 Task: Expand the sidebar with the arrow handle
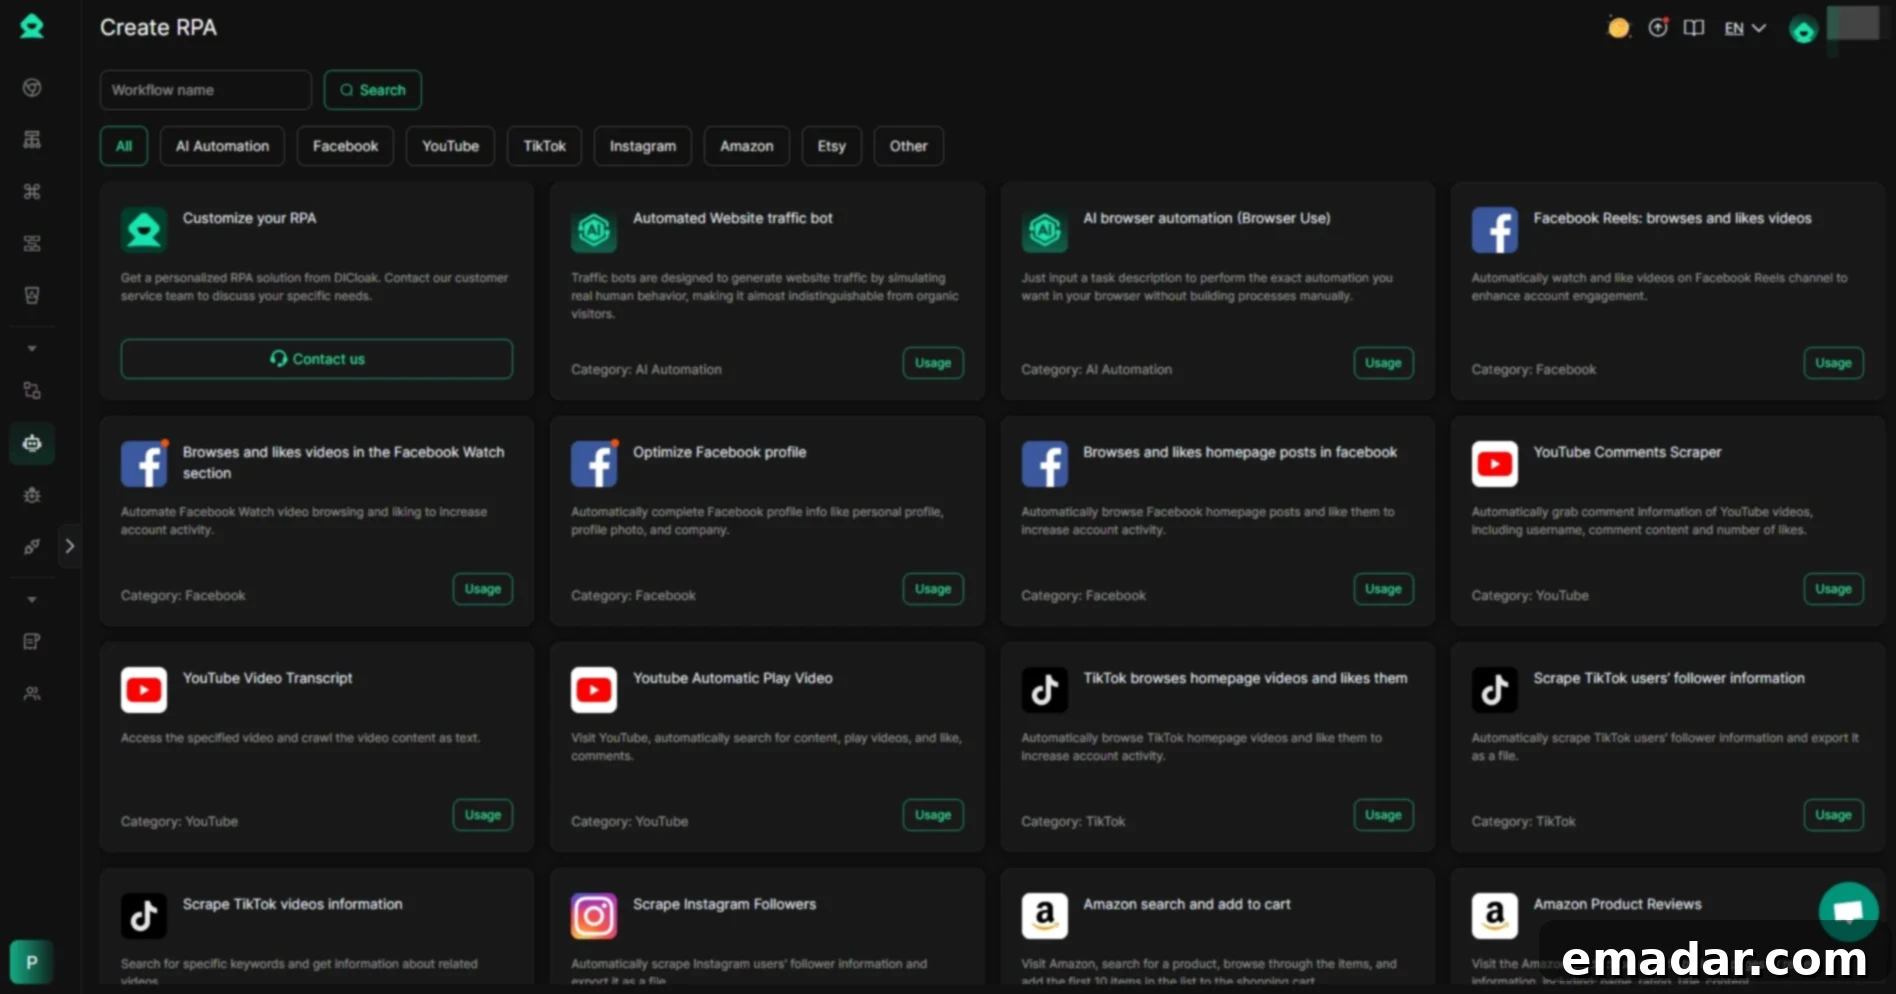69,546
